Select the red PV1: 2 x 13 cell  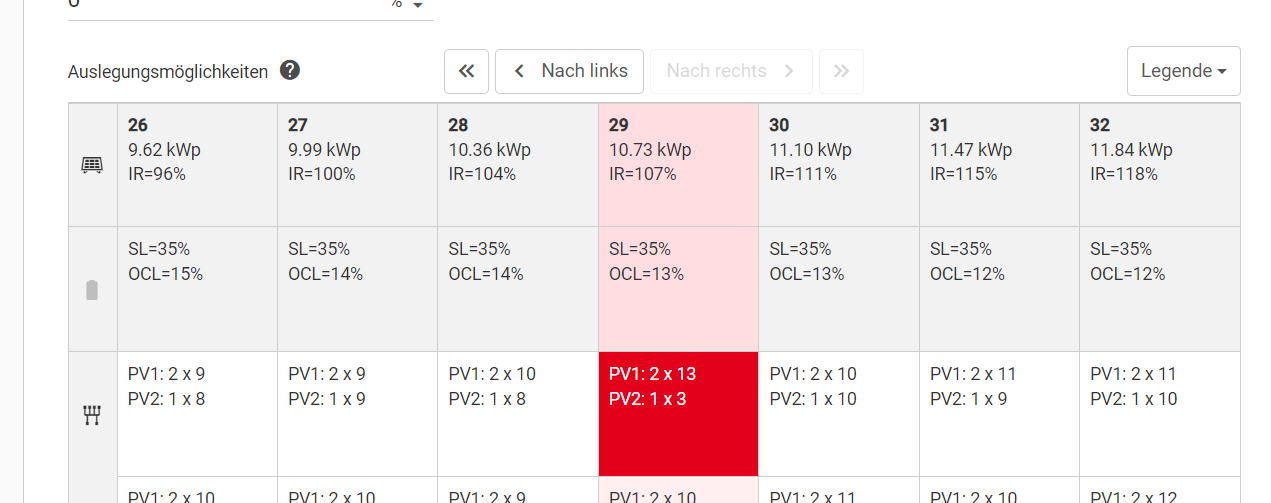point(678,413)
